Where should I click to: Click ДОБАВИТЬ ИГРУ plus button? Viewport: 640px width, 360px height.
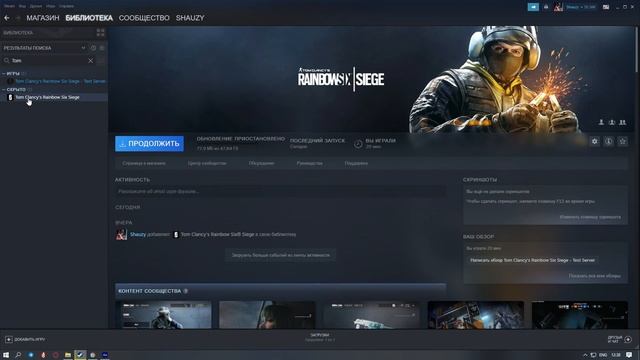point(25,339)
